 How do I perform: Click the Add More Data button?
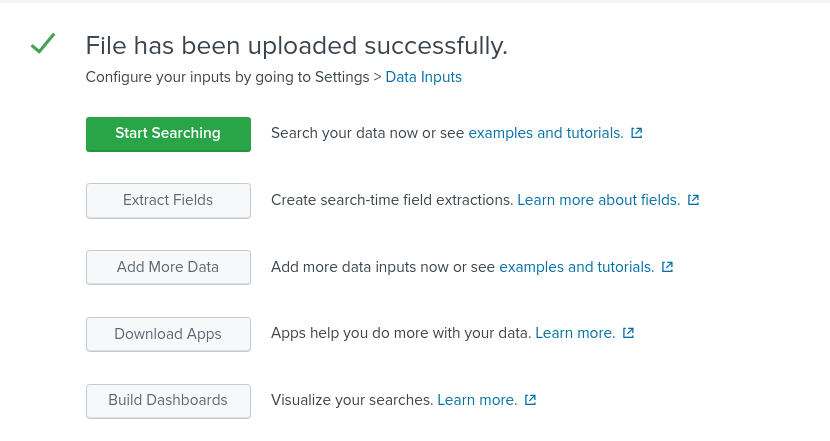[x=168, y=267]
